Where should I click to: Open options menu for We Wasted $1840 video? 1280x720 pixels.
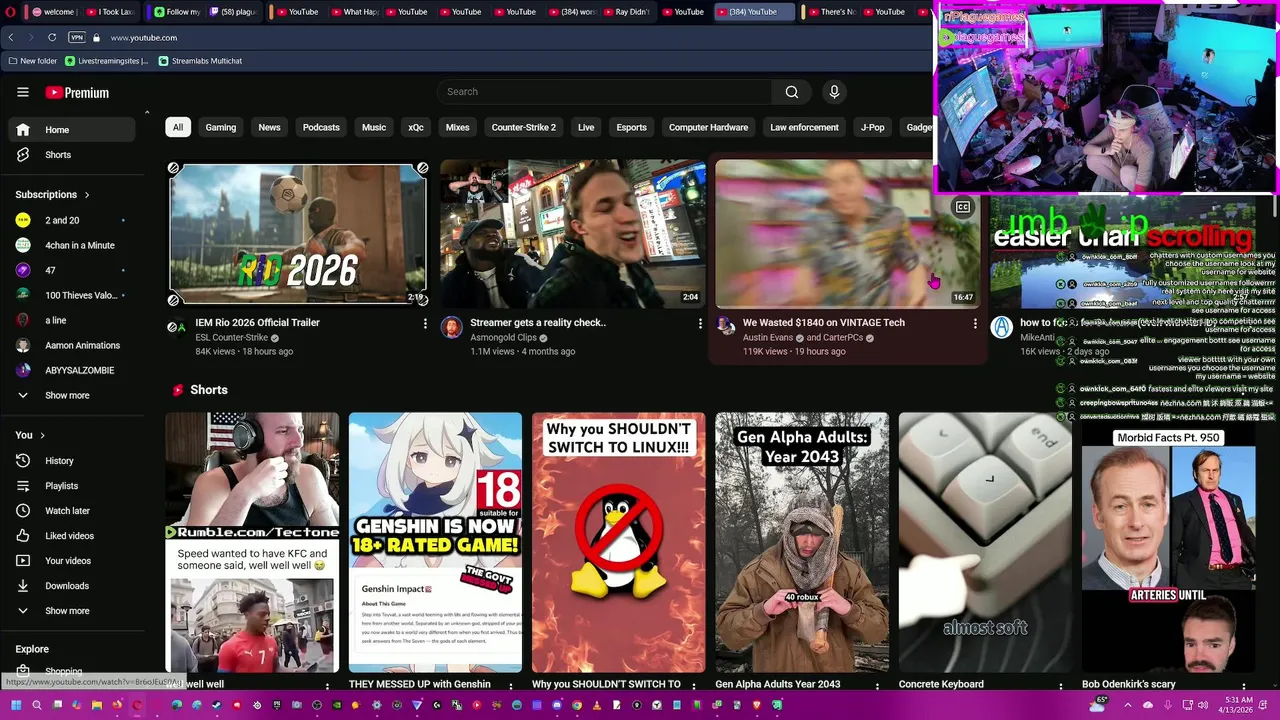(x=975, y=324)
